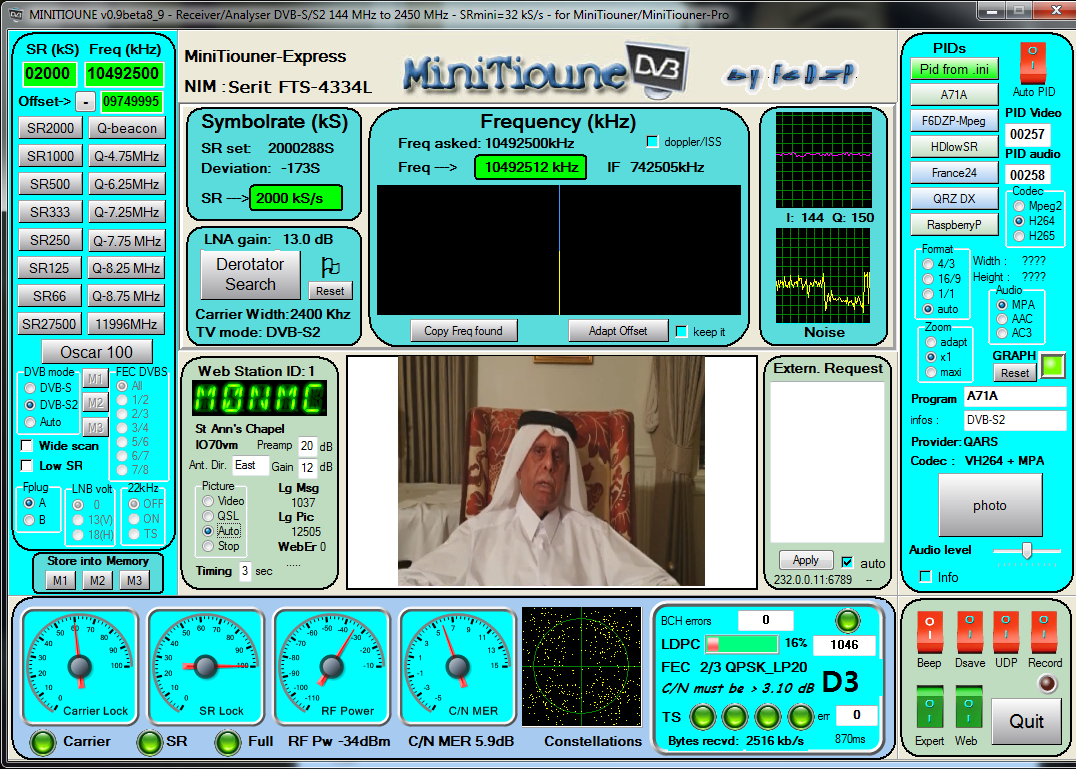The width and height of the screenshot is (1076, 772).
Task: Select Mpeg2 codec option
Action: 1019,206
